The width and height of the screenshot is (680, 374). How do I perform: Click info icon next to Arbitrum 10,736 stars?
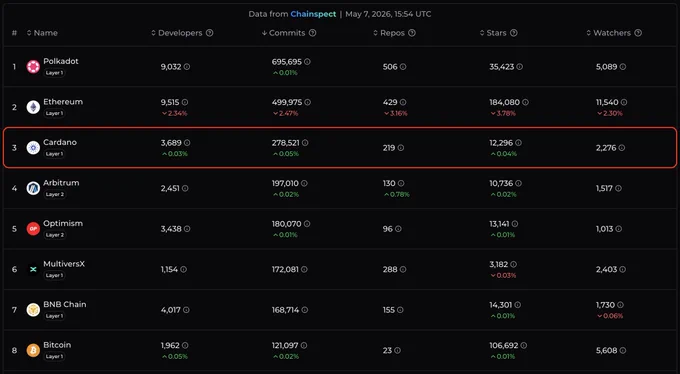pyautogui.click(x=518, y=184)
